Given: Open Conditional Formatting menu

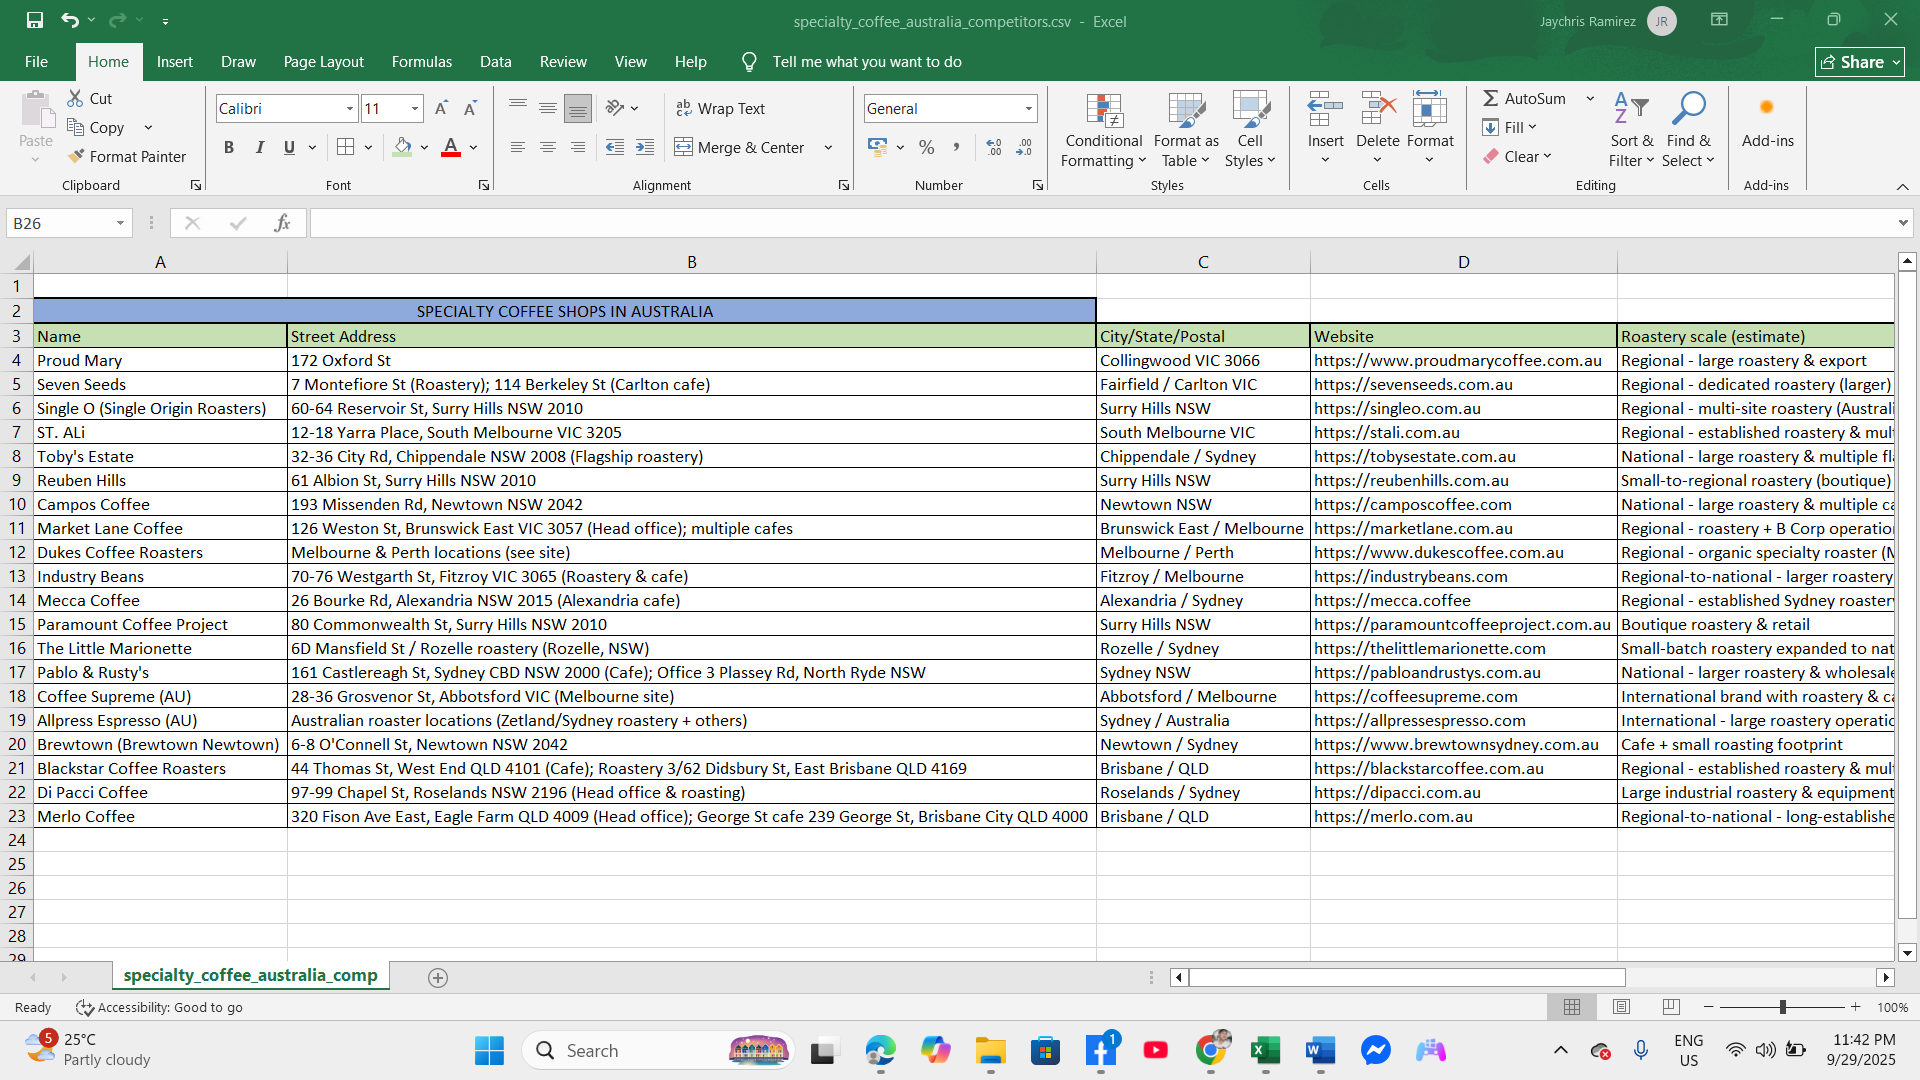Looking at the screenshot, I should click(1103, 131).
